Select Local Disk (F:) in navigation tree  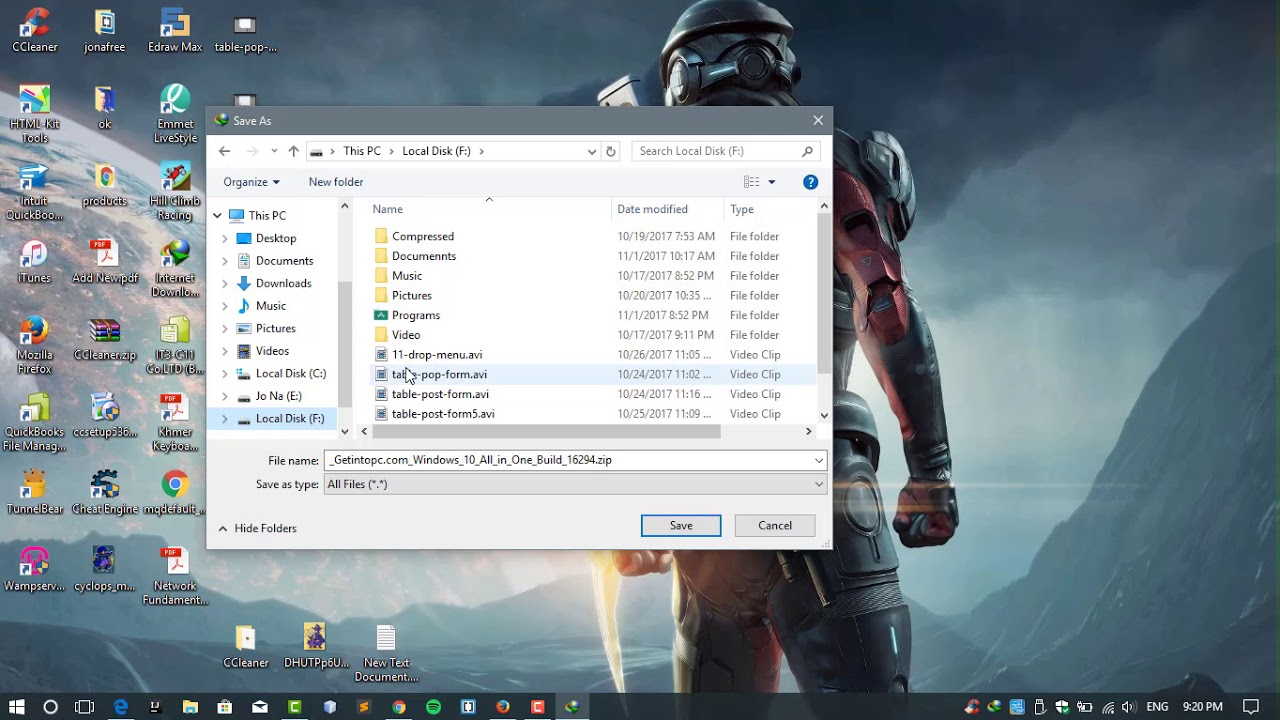tap(290, 418)
